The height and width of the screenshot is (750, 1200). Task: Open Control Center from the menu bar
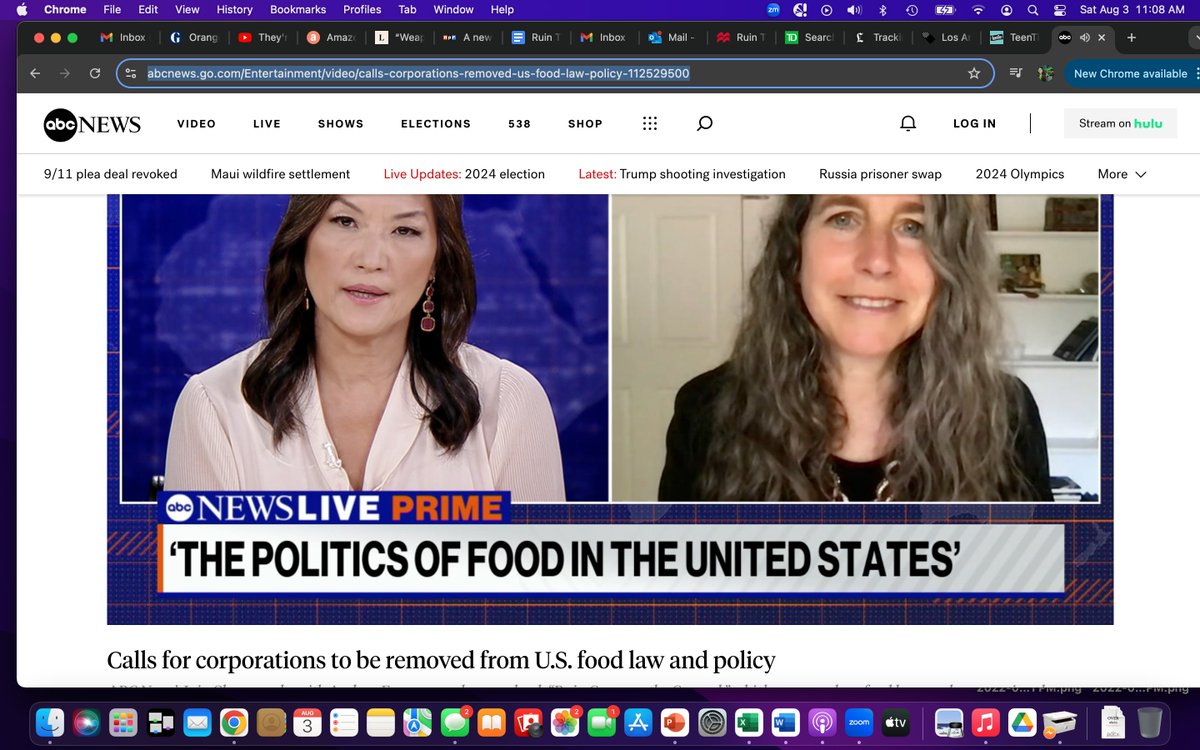tap(1059, 10)
